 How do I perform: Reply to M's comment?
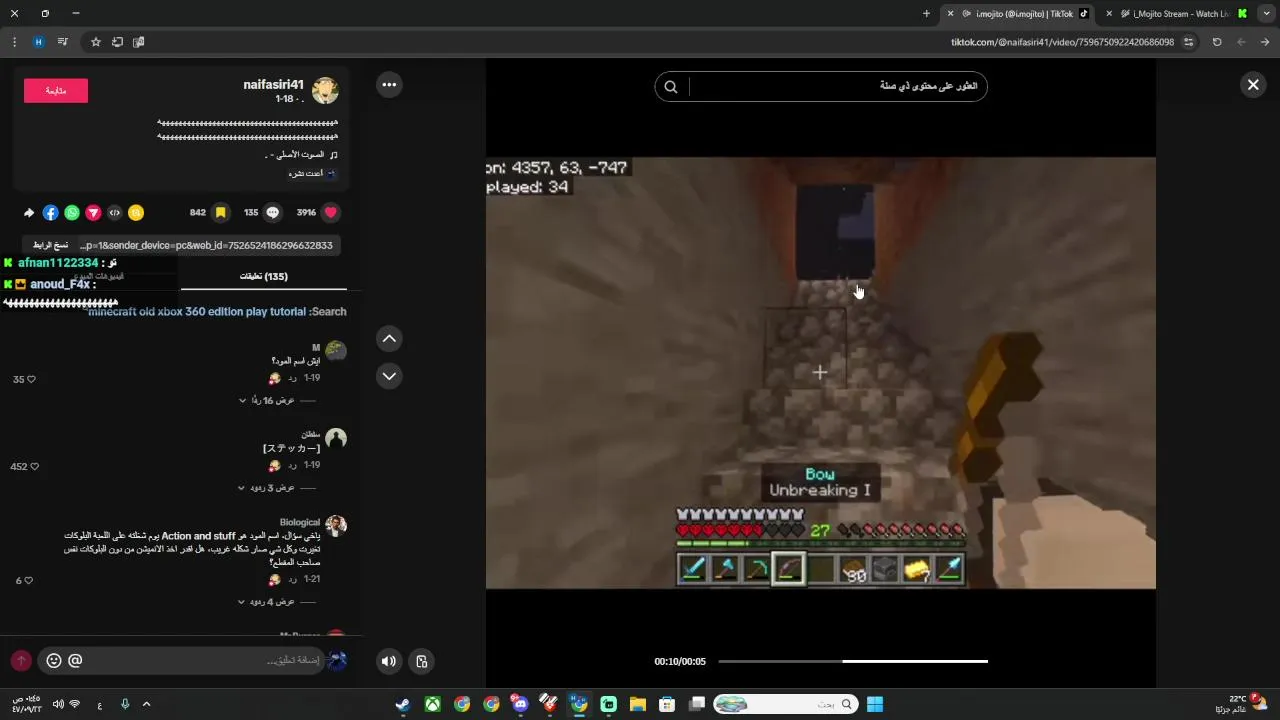pos(292,379)
